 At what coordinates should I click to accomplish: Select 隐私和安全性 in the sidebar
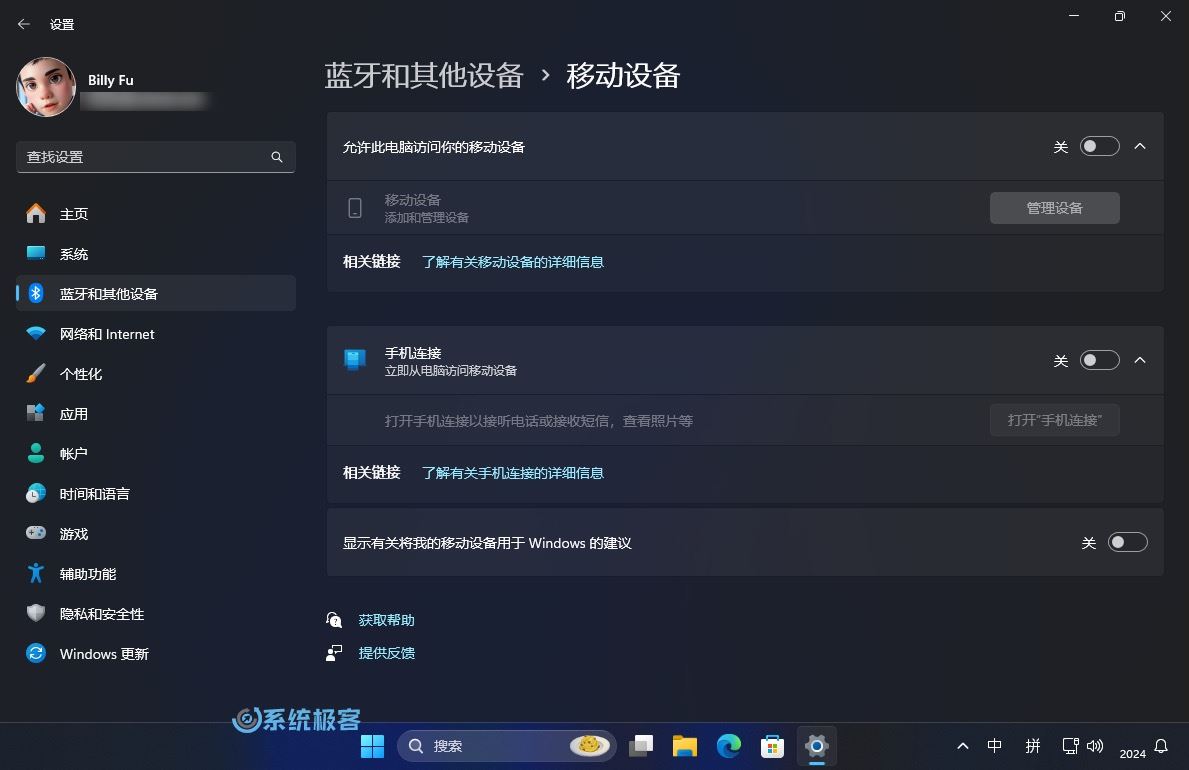(102, 613)
